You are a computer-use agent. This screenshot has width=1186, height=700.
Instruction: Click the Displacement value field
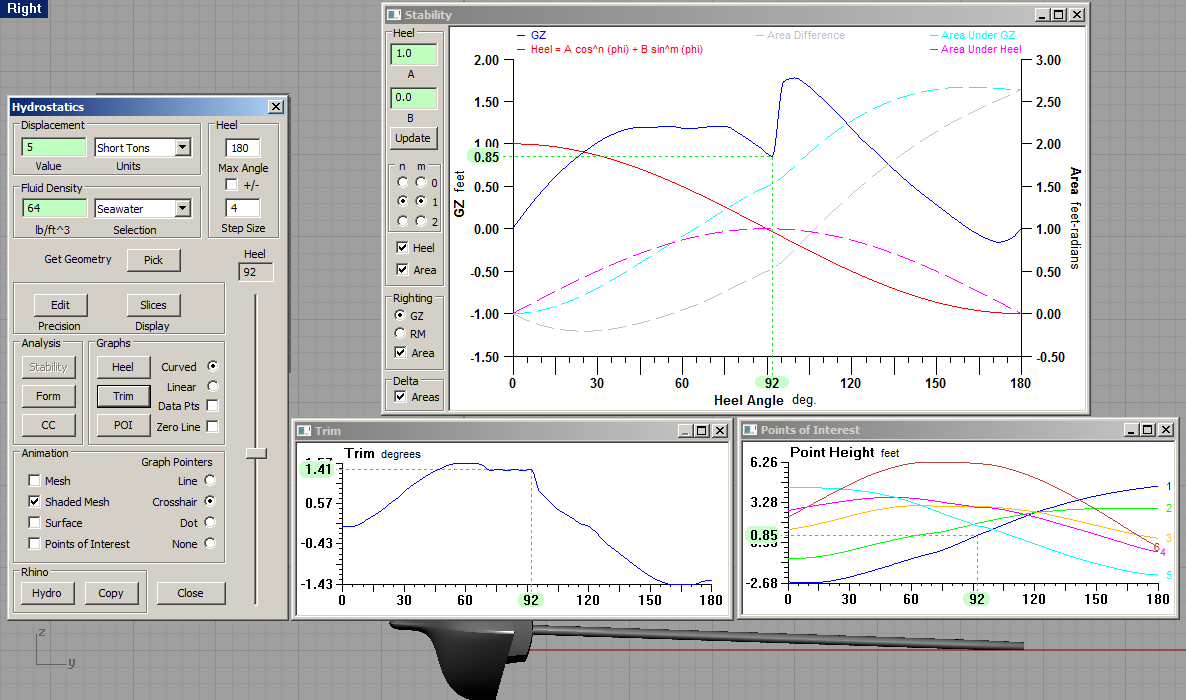pyautogui.click(x=54, y=148)
